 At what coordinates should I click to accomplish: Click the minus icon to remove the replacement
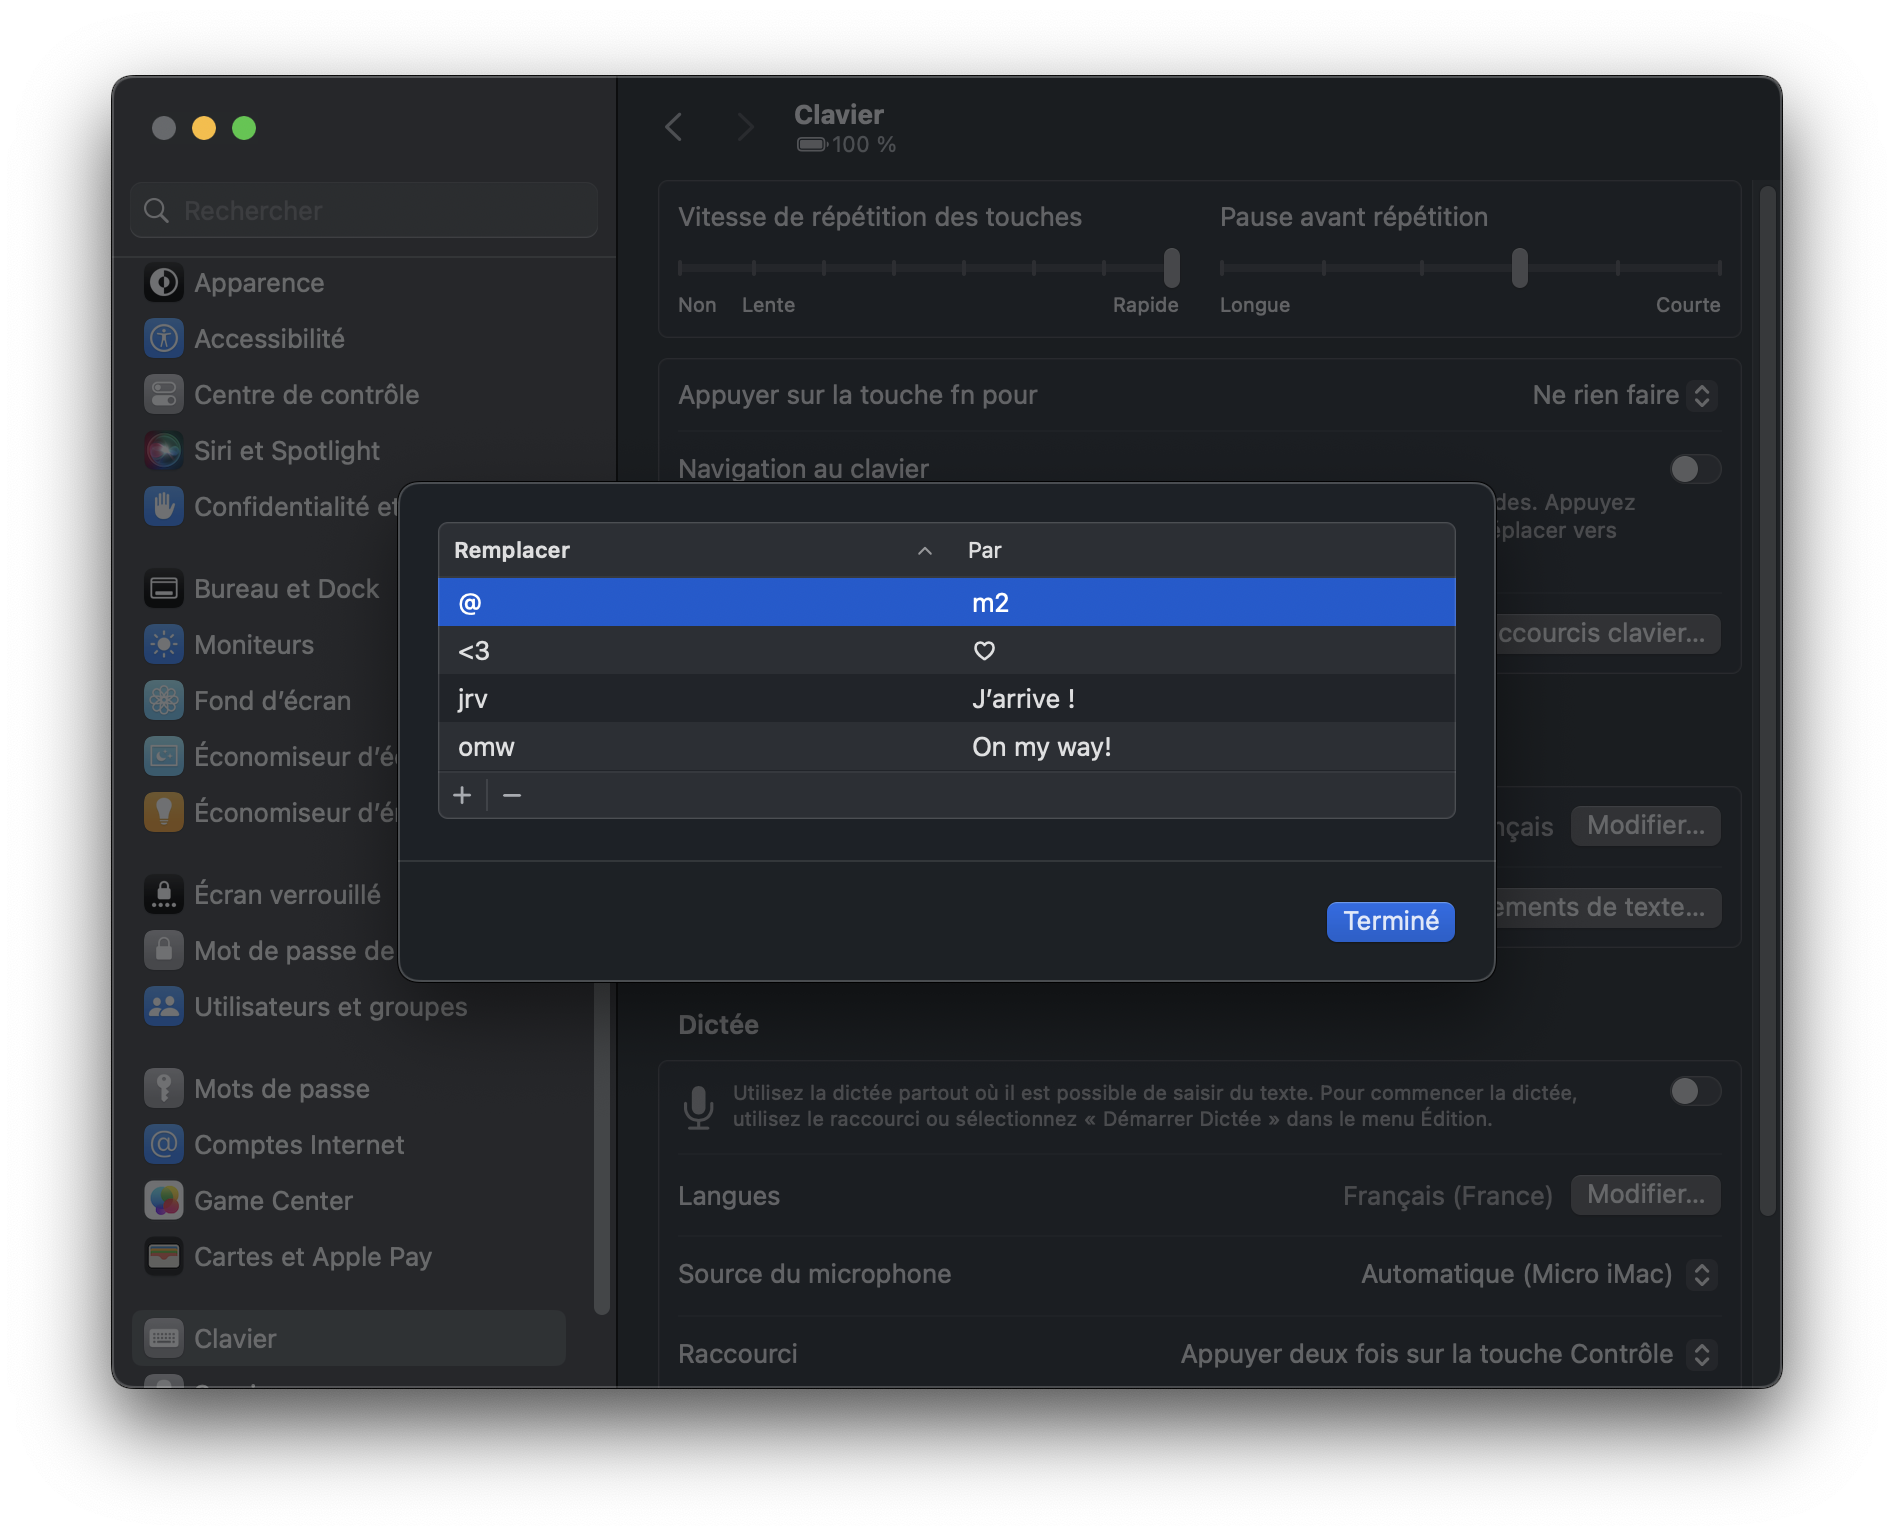[x=512, y=796]
